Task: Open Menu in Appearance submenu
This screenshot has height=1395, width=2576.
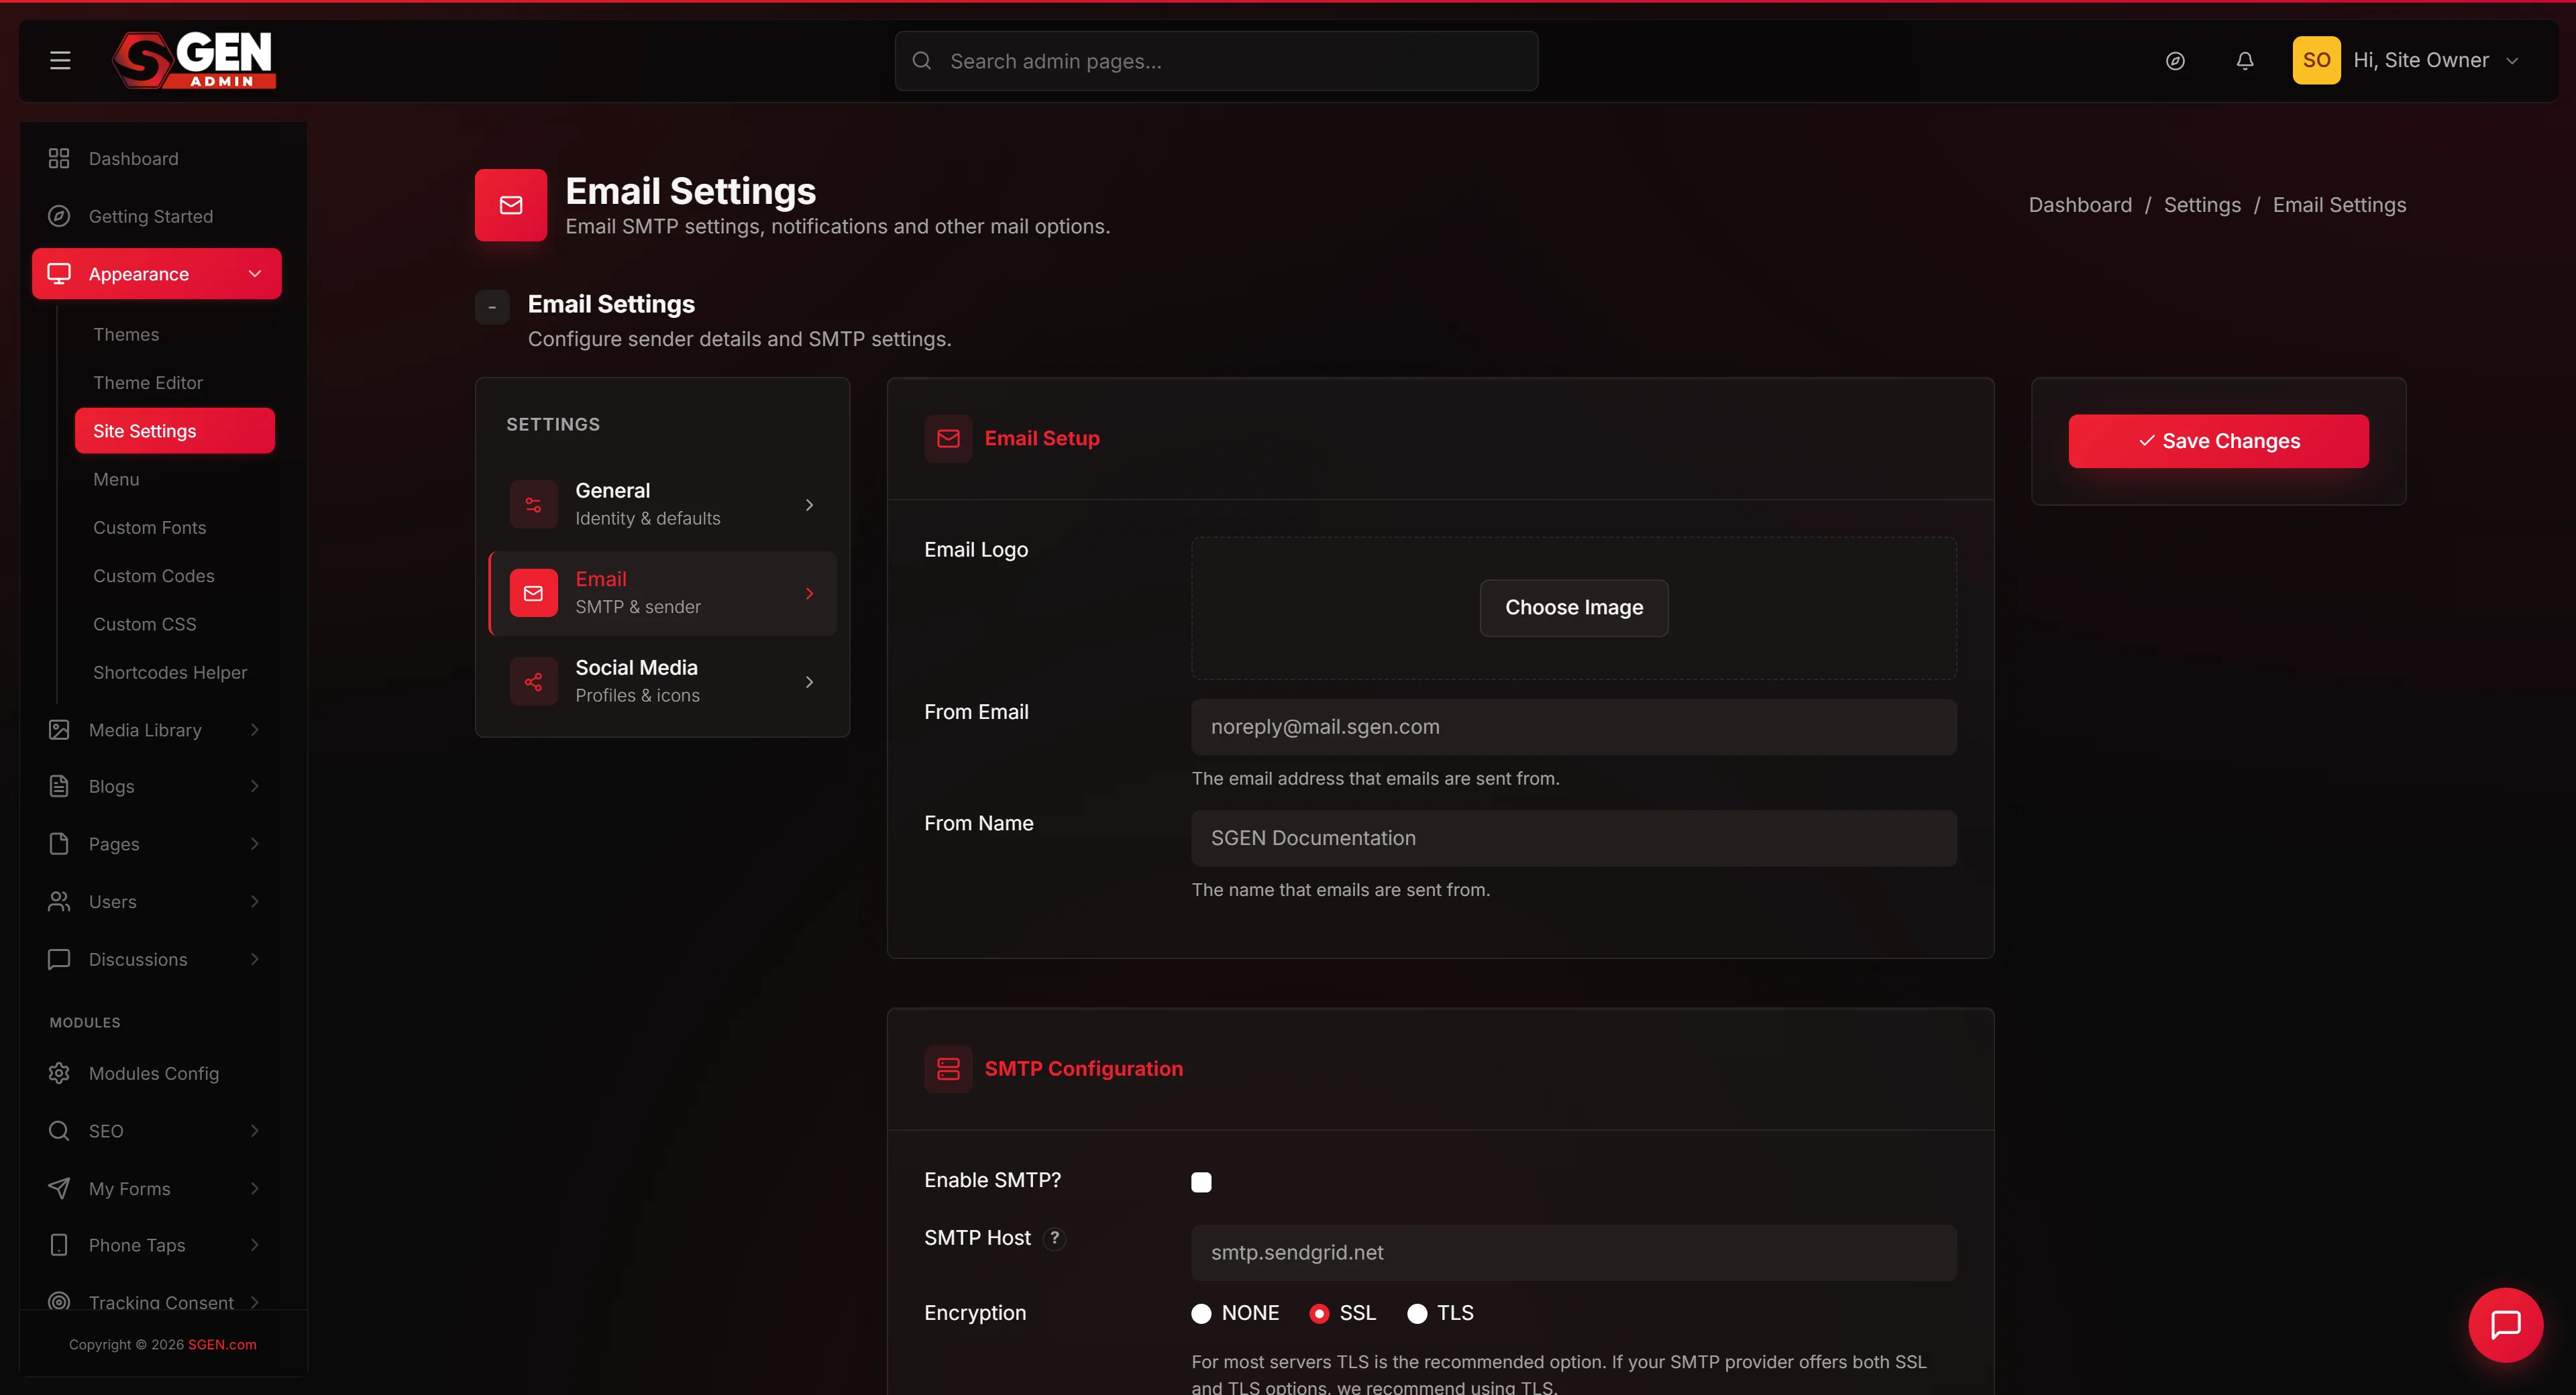Action: (116, 479)
